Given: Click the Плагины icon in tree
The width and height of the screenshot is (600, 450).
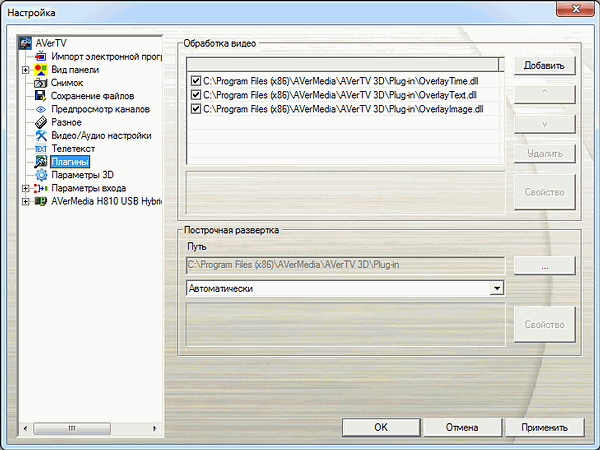Looking at the screenshot, I should [x=41, y=162].
